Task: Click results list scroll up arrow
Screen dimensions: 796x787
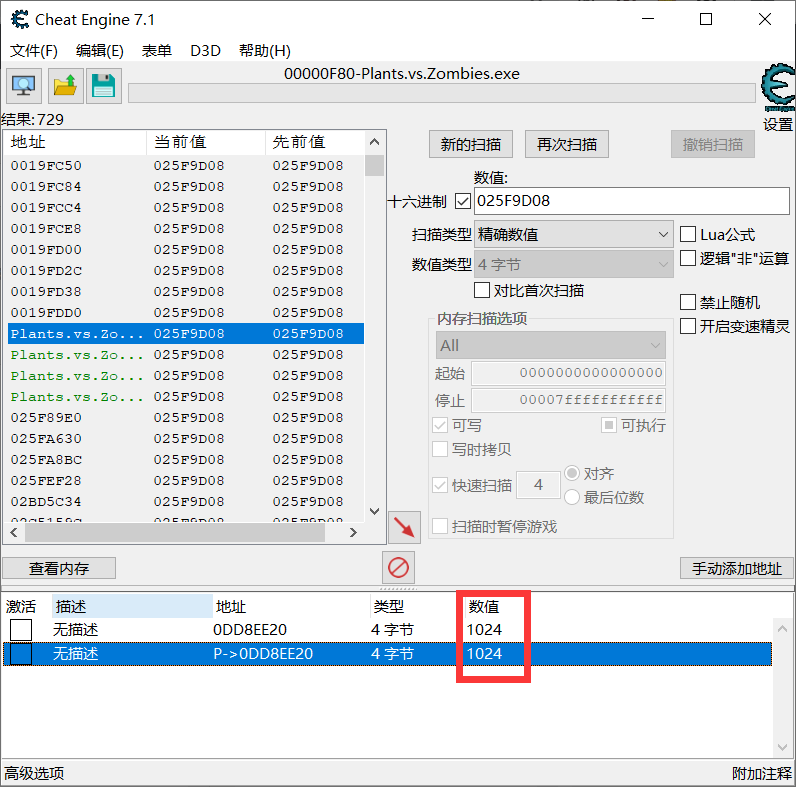Action: click(x=375, y=142)
